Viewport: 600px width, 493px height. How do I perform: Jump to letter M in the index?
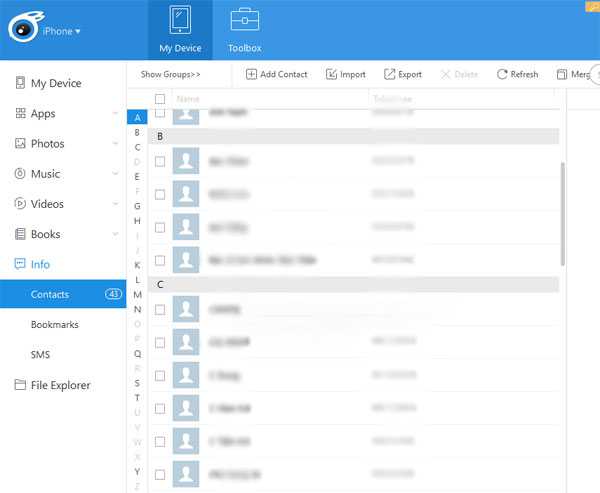(x=137, y=295)
